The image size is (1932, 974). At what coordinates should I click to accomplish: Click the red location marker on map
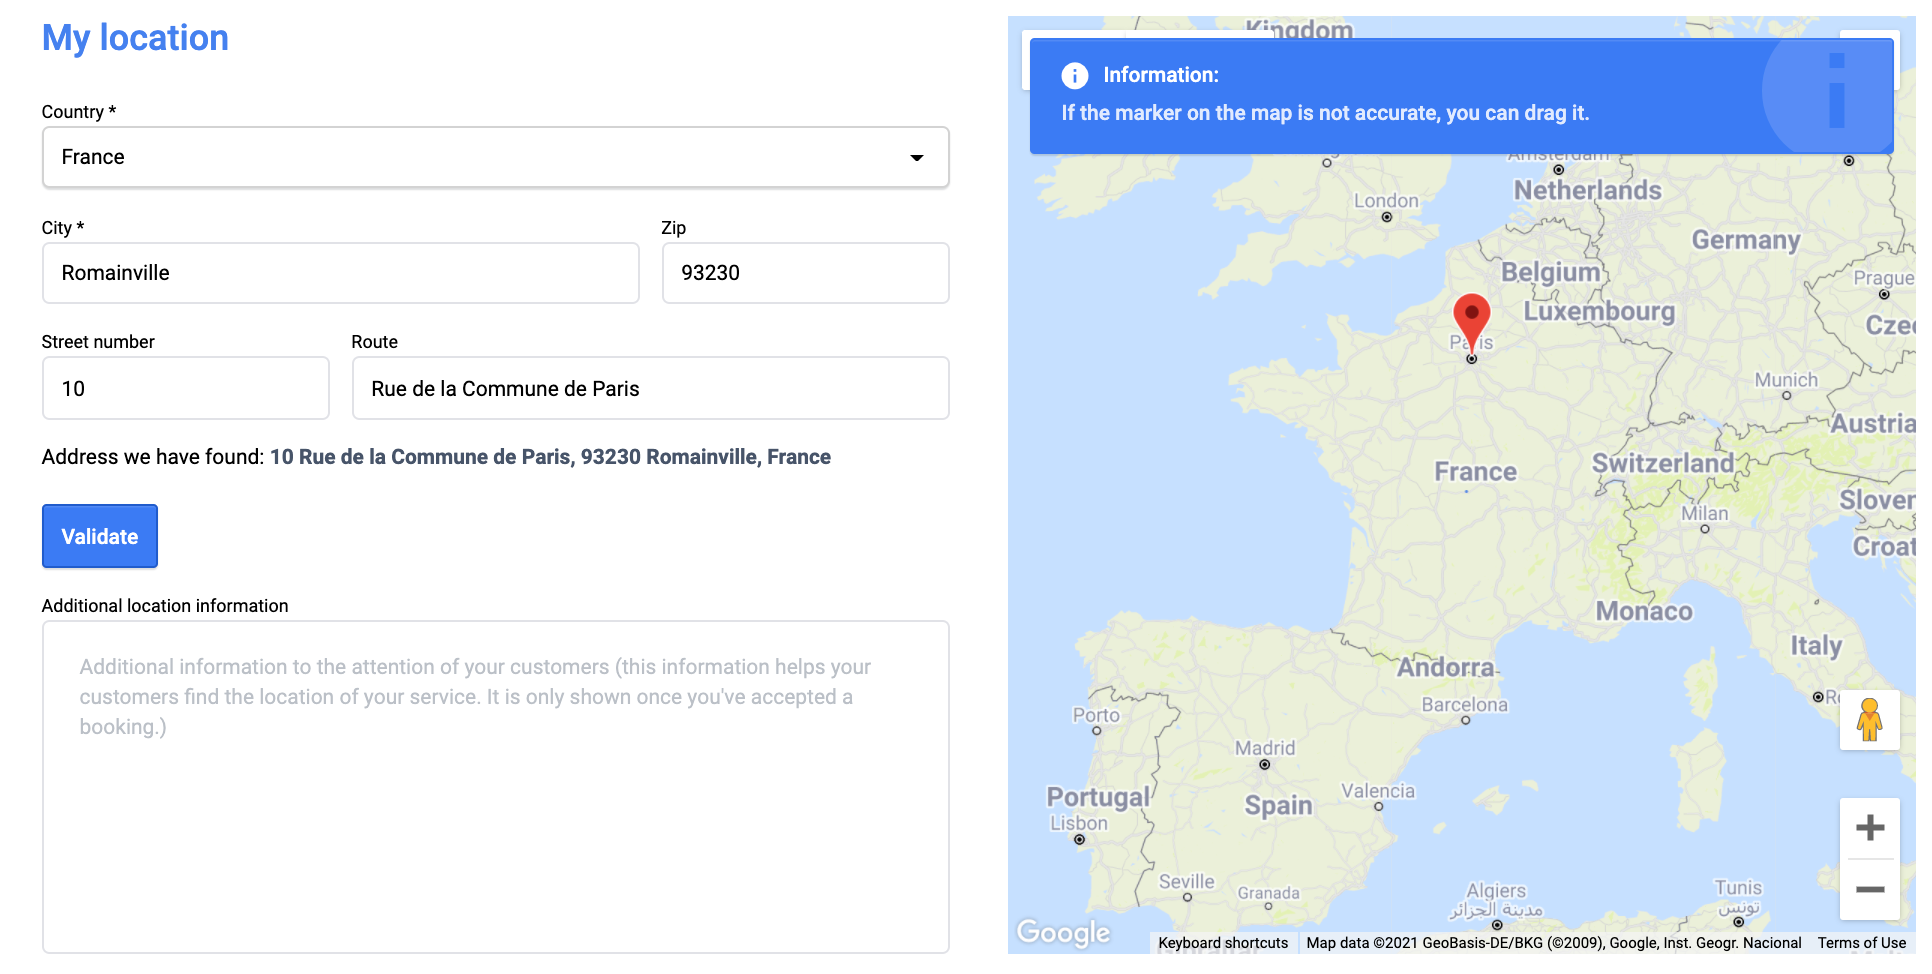(1470, 318)
